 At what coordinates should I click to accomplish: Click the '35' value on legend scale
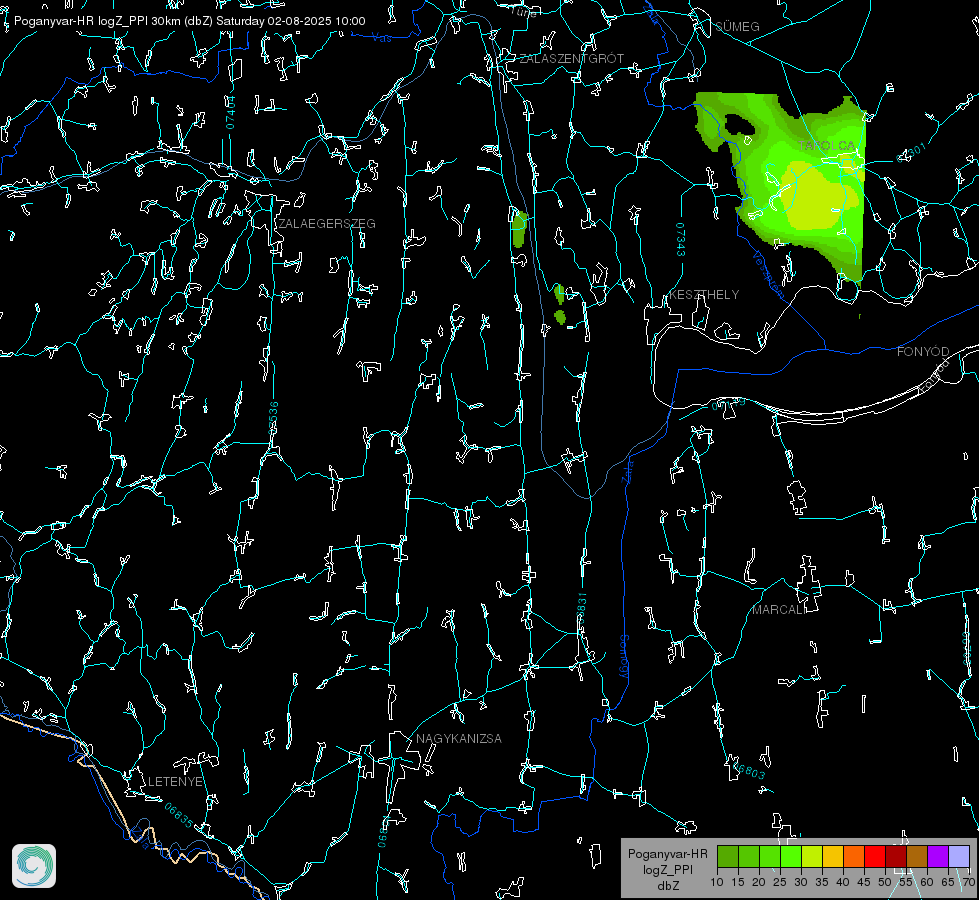[822, 882]
